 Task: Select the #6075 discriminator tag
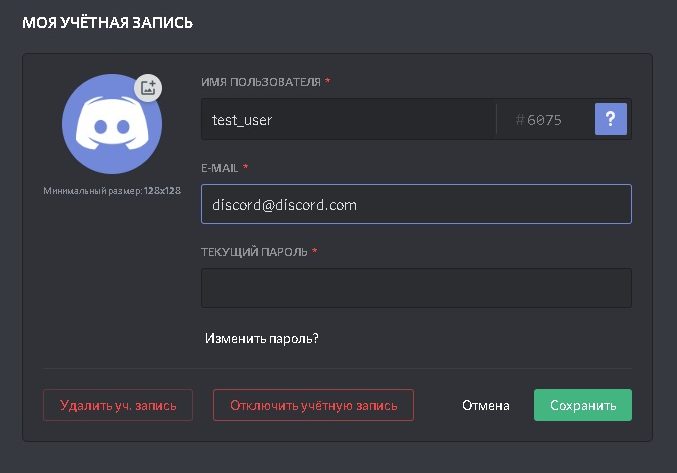coord(539,120)
